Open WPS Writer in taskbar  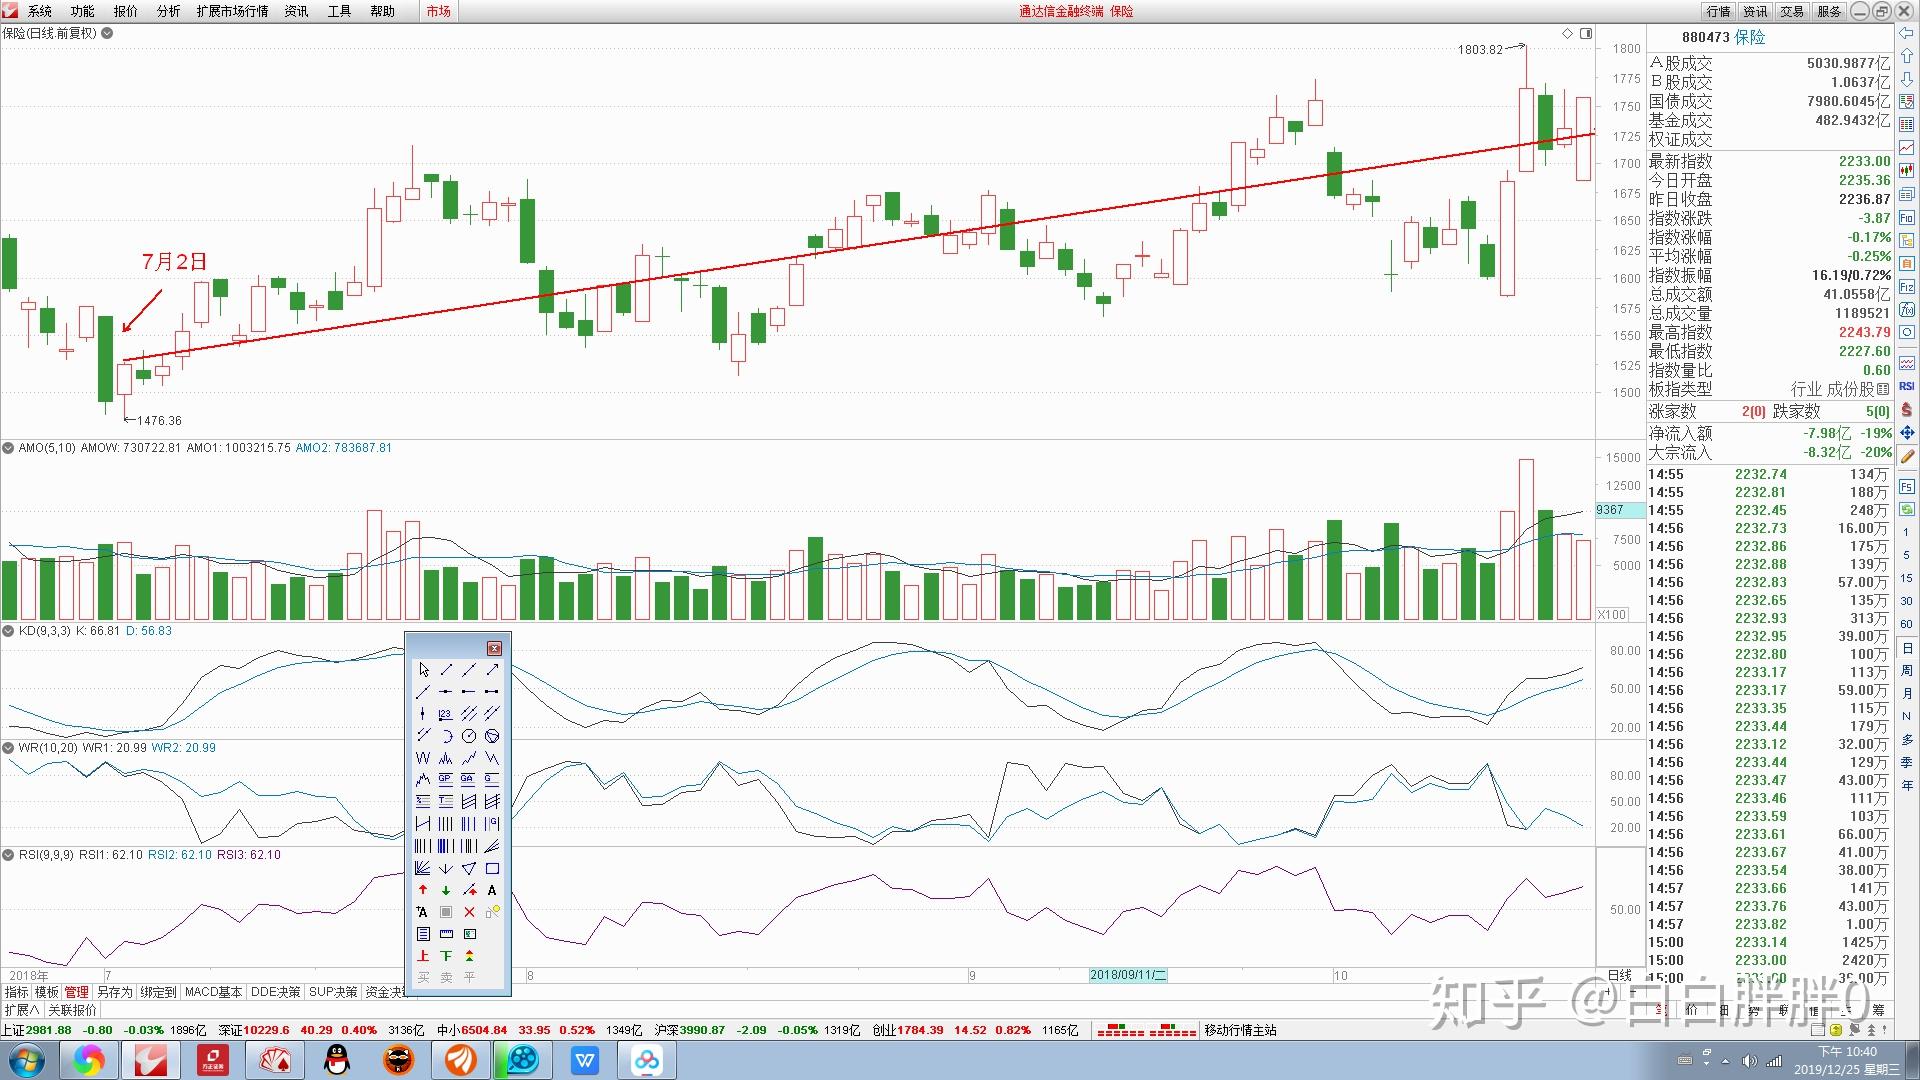coord(585,1060)
